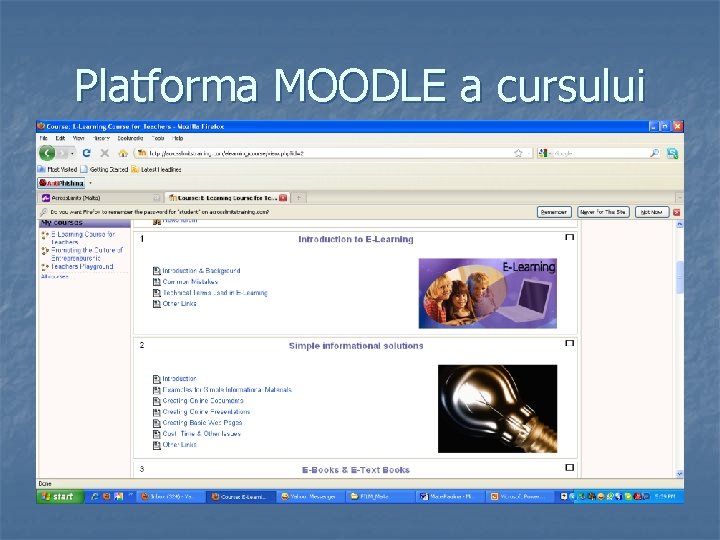Image resolution: width=720 pixels, height=540 pixels.
Task: Open the Latest Headlines feed bookmark
Action: 156,169
